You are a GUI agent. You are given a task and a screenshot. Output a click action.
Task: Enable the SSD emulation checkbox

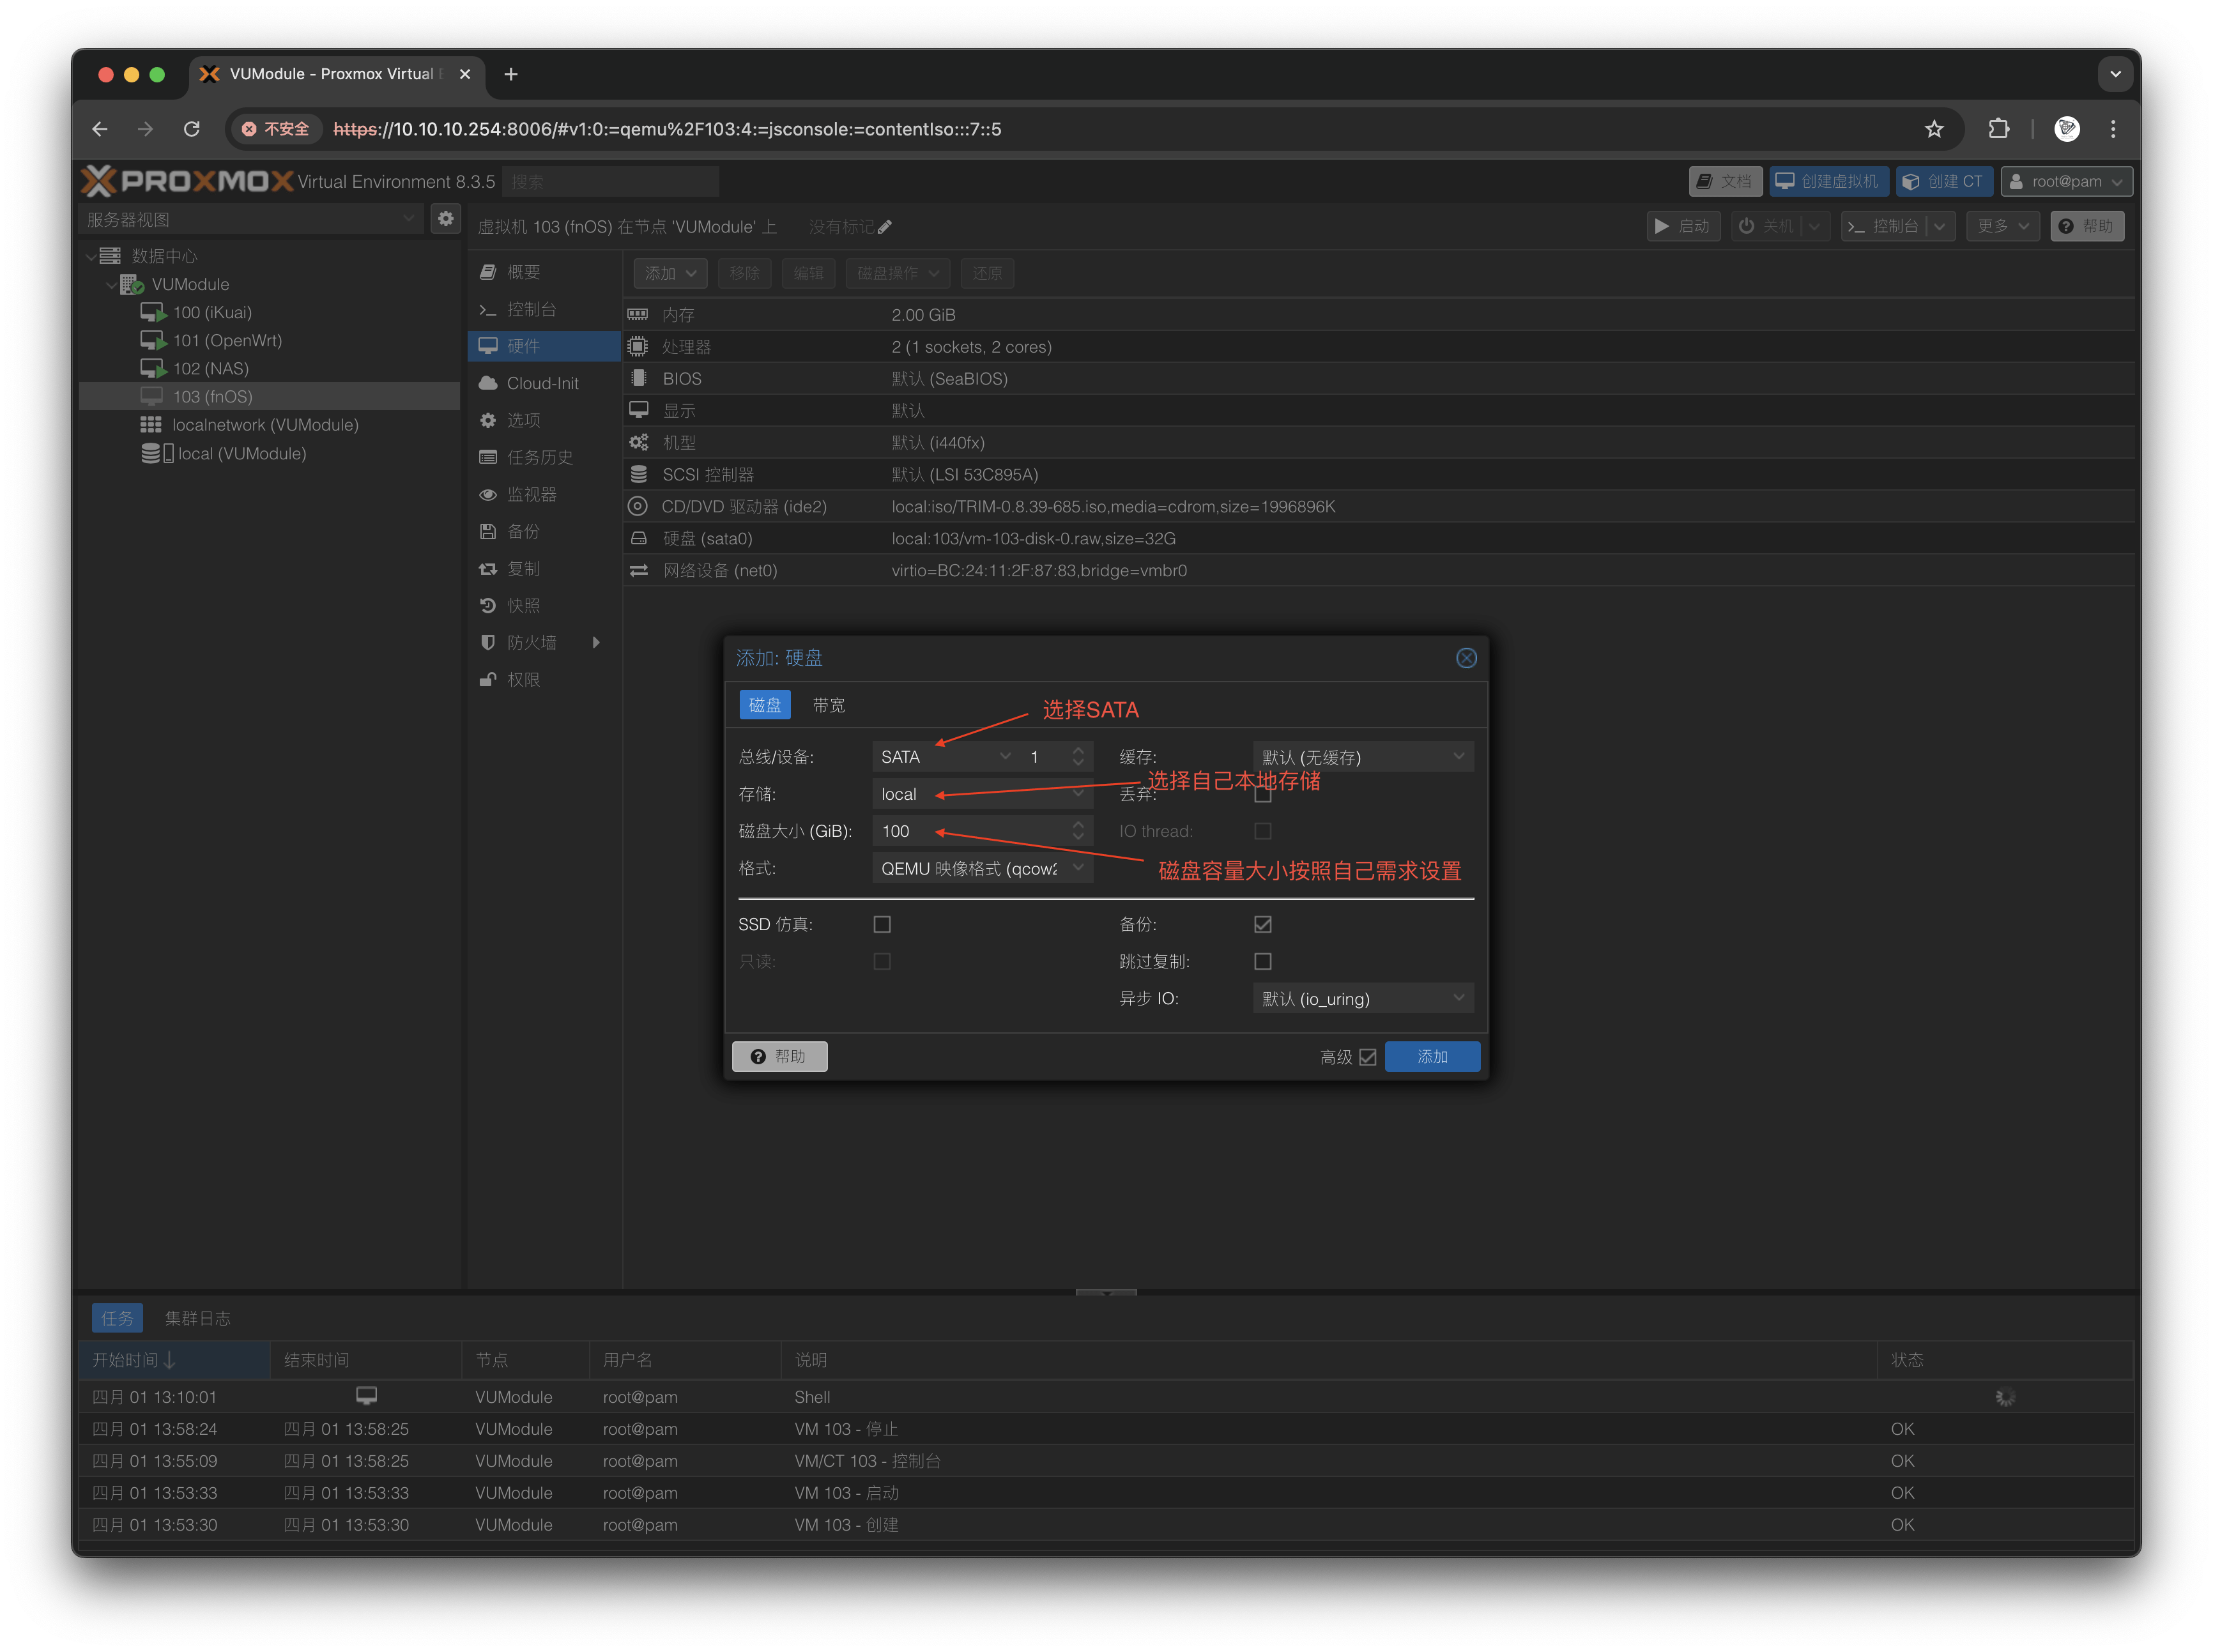pos(881,924)
